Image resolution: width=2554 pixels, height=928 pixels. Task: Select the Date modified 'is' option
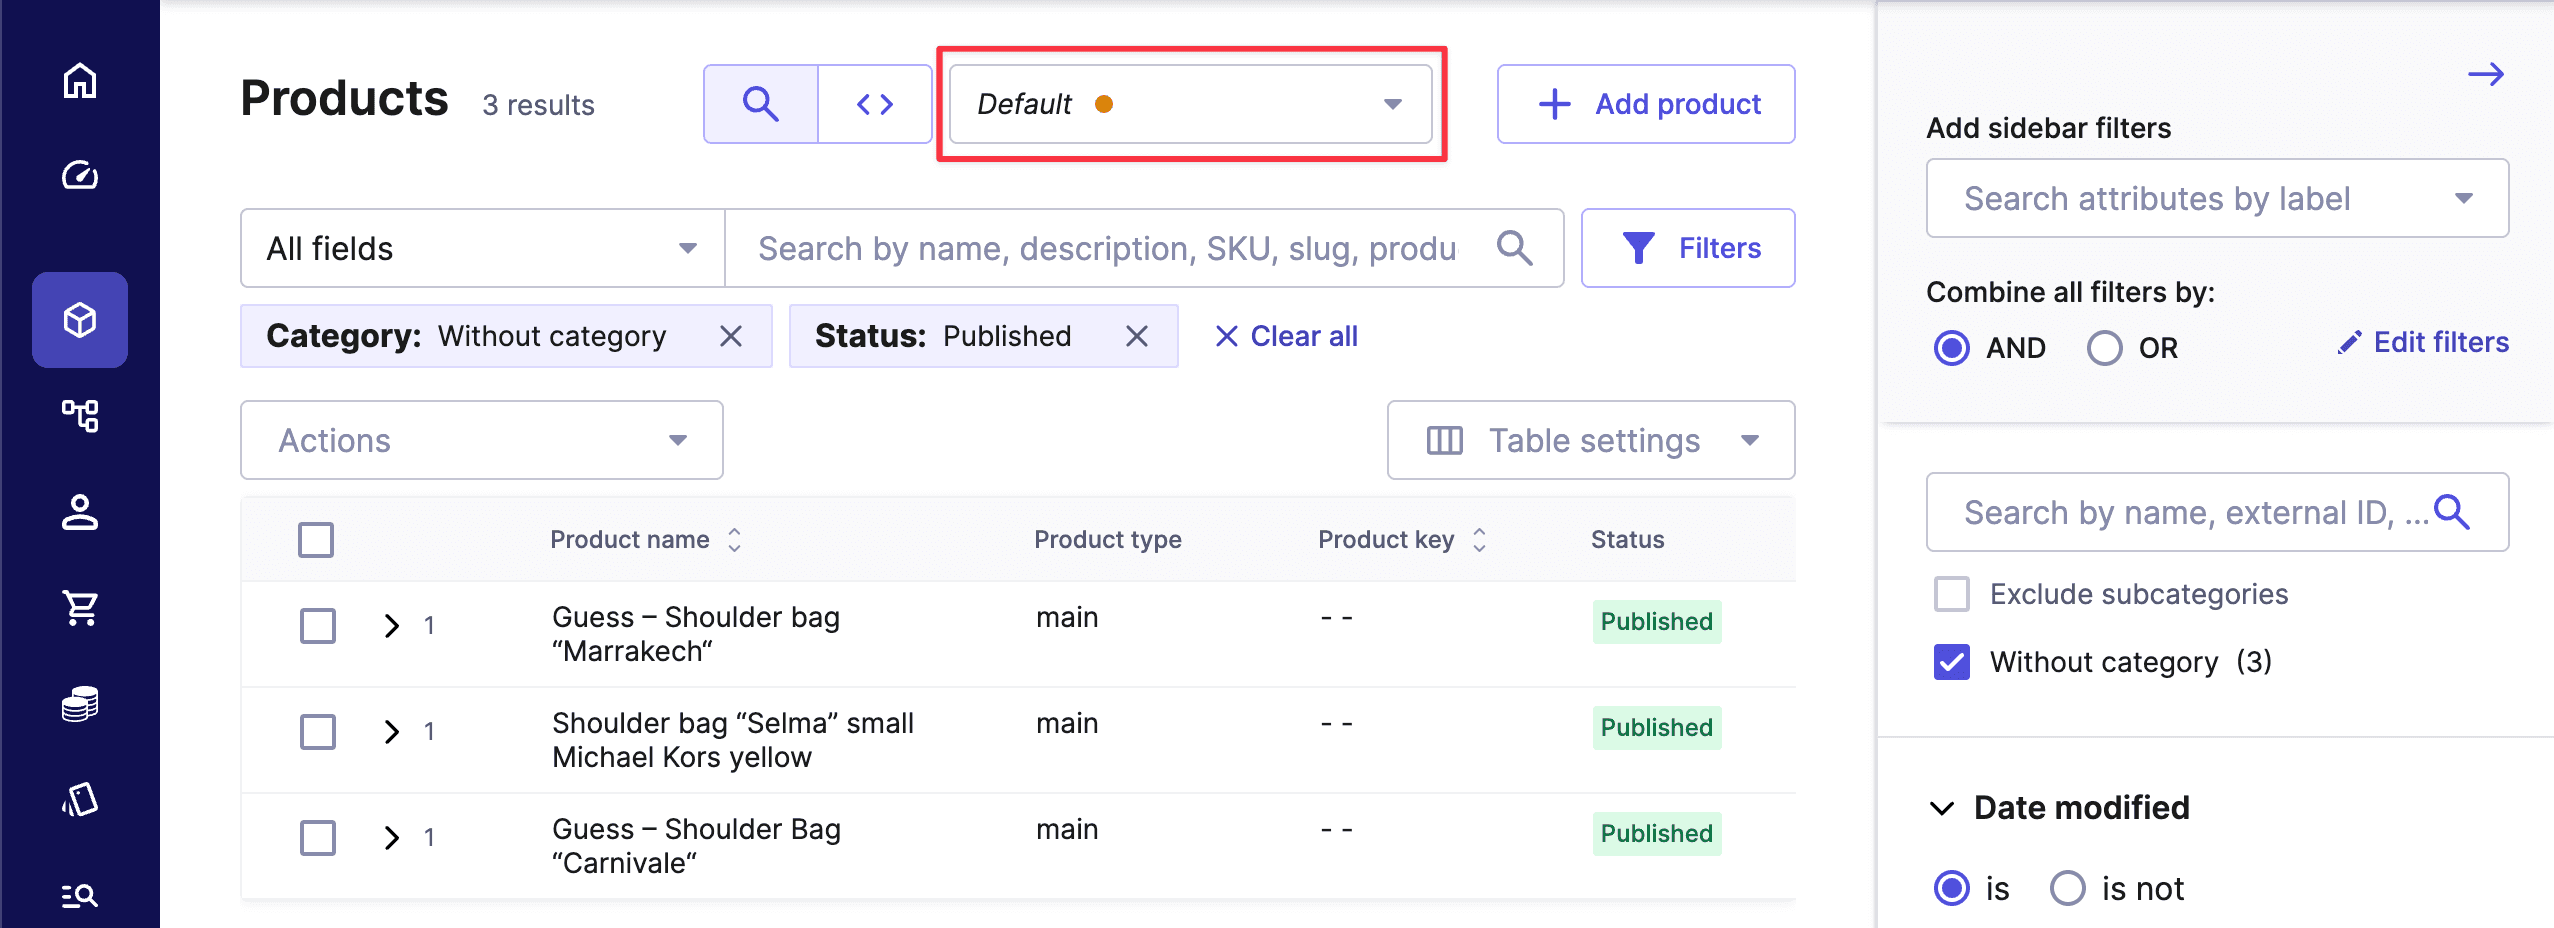pyautogui.click(x=1952, y=888)
